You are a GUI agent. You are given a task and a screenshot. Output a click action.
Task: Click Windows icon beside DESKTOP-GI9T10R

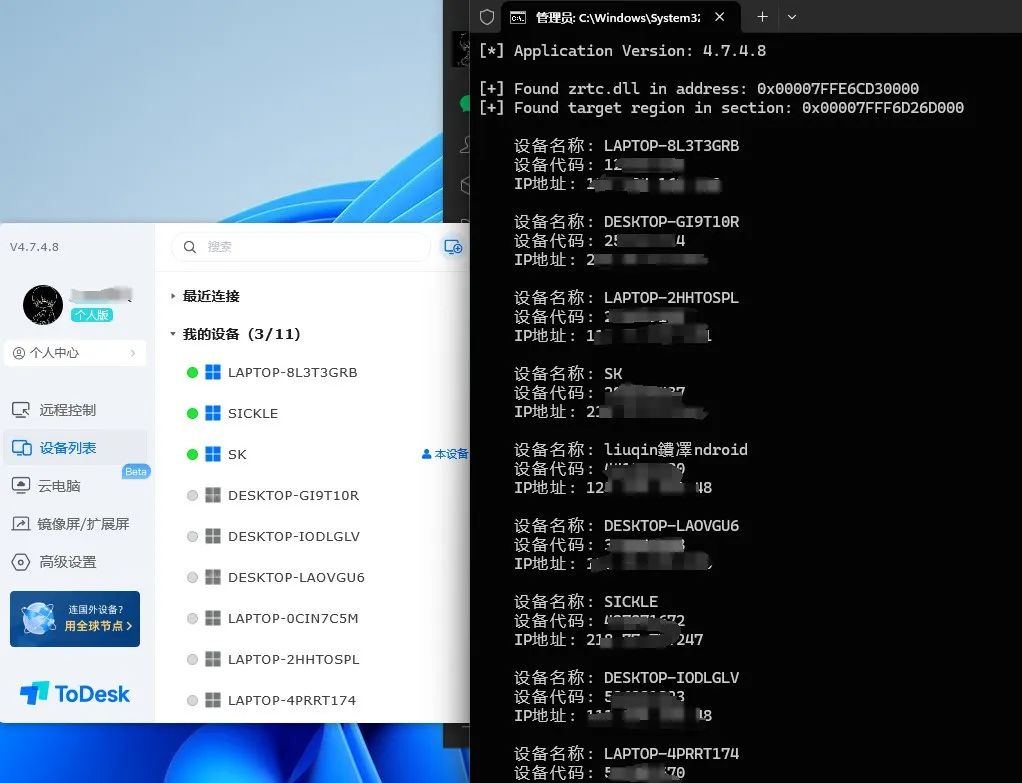click(212, 495)
